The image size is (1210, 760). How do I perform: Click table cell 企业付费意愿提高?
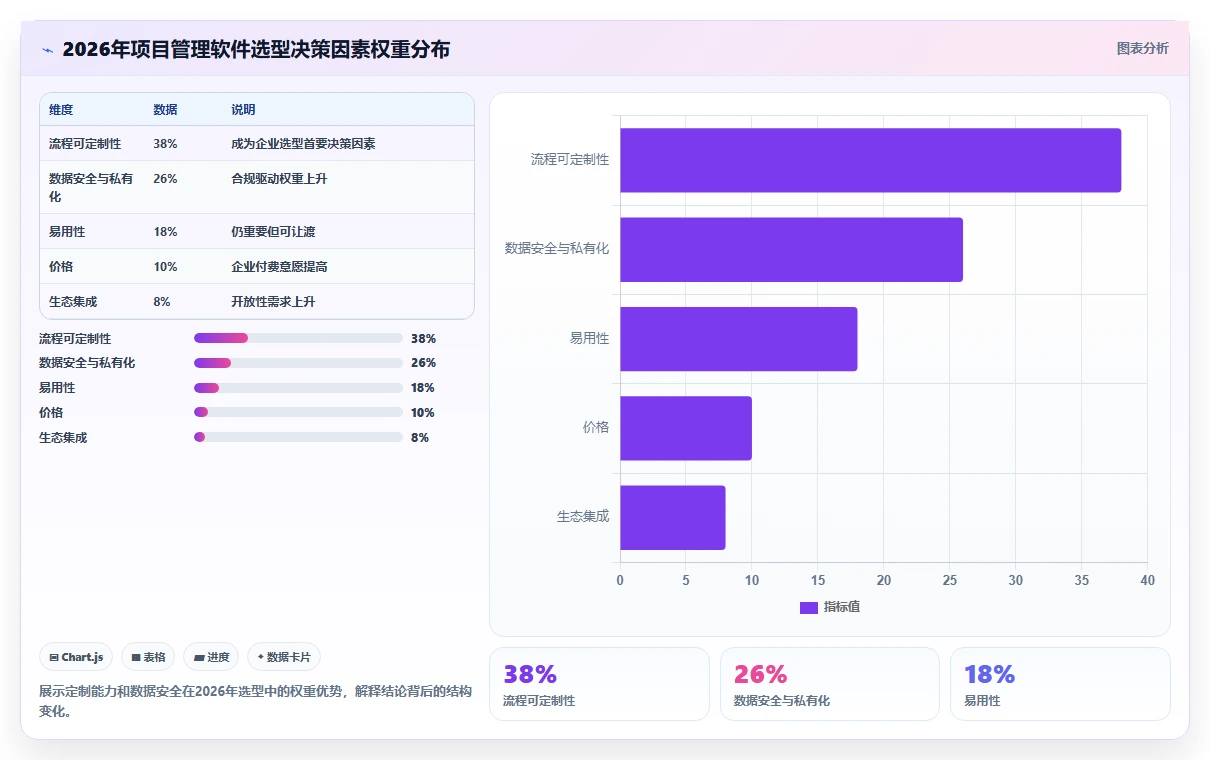[279, 267]
